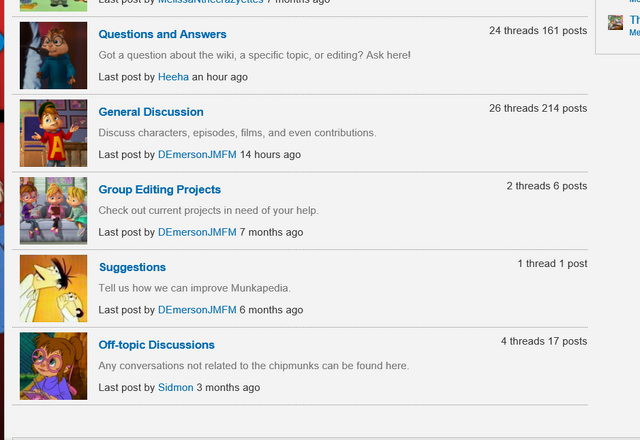Viewport: 640px width, 440px height.
Task: Open the General Discussion board
Action: [151, 112]
